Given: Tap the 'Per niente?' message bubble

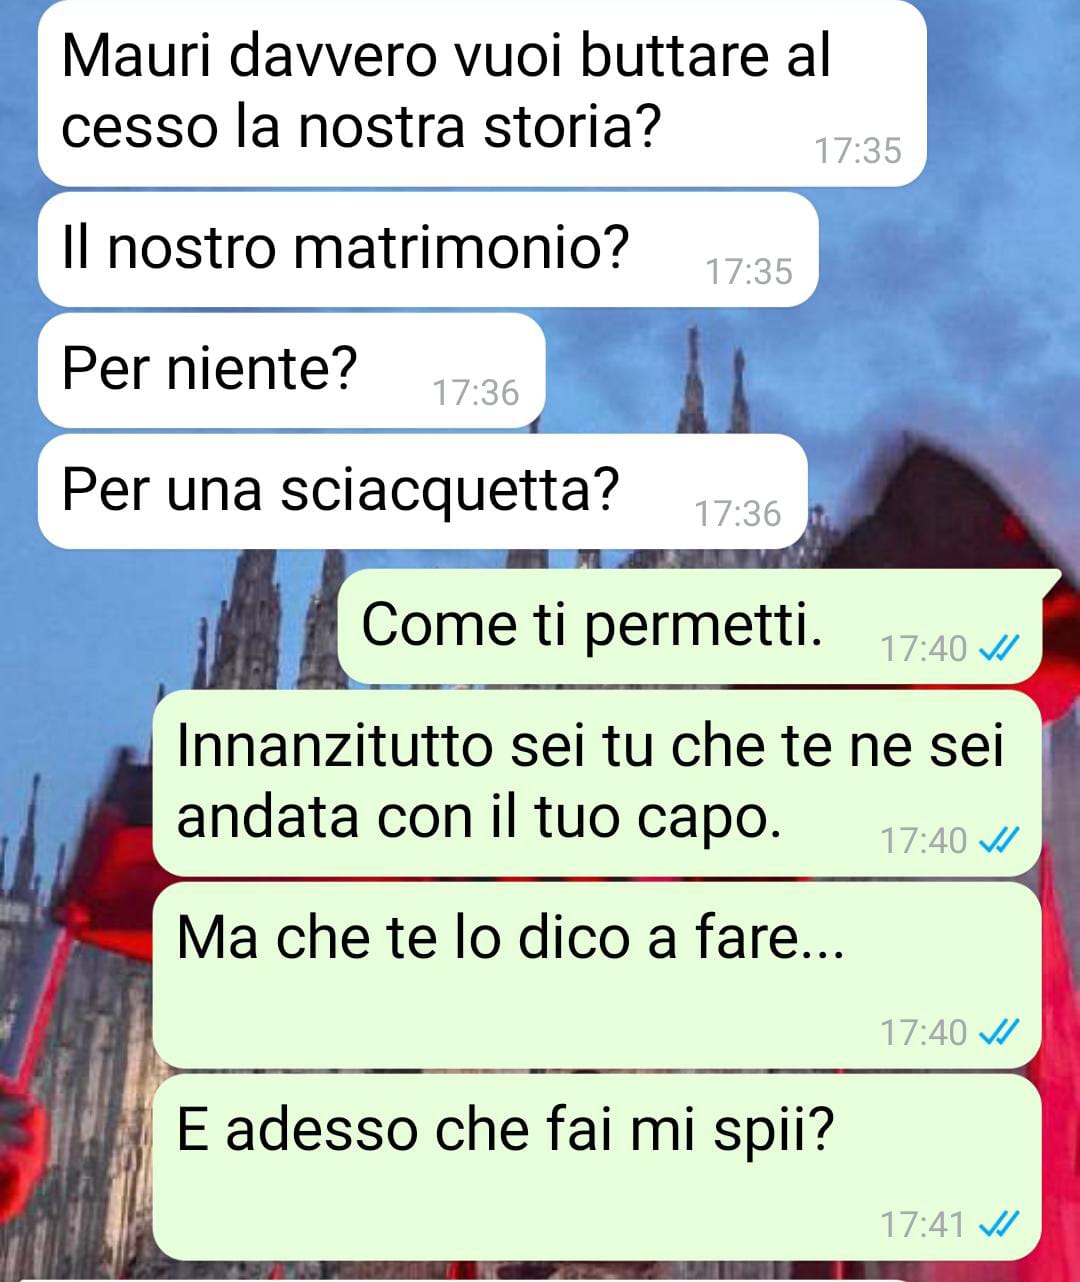Looking at the screenshot, I should (x=291, y=370).
